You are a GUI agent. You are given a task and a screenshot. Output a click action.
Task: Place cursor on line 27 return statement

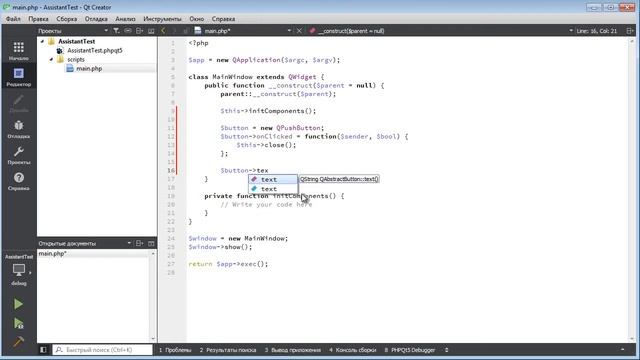[228, 264]
